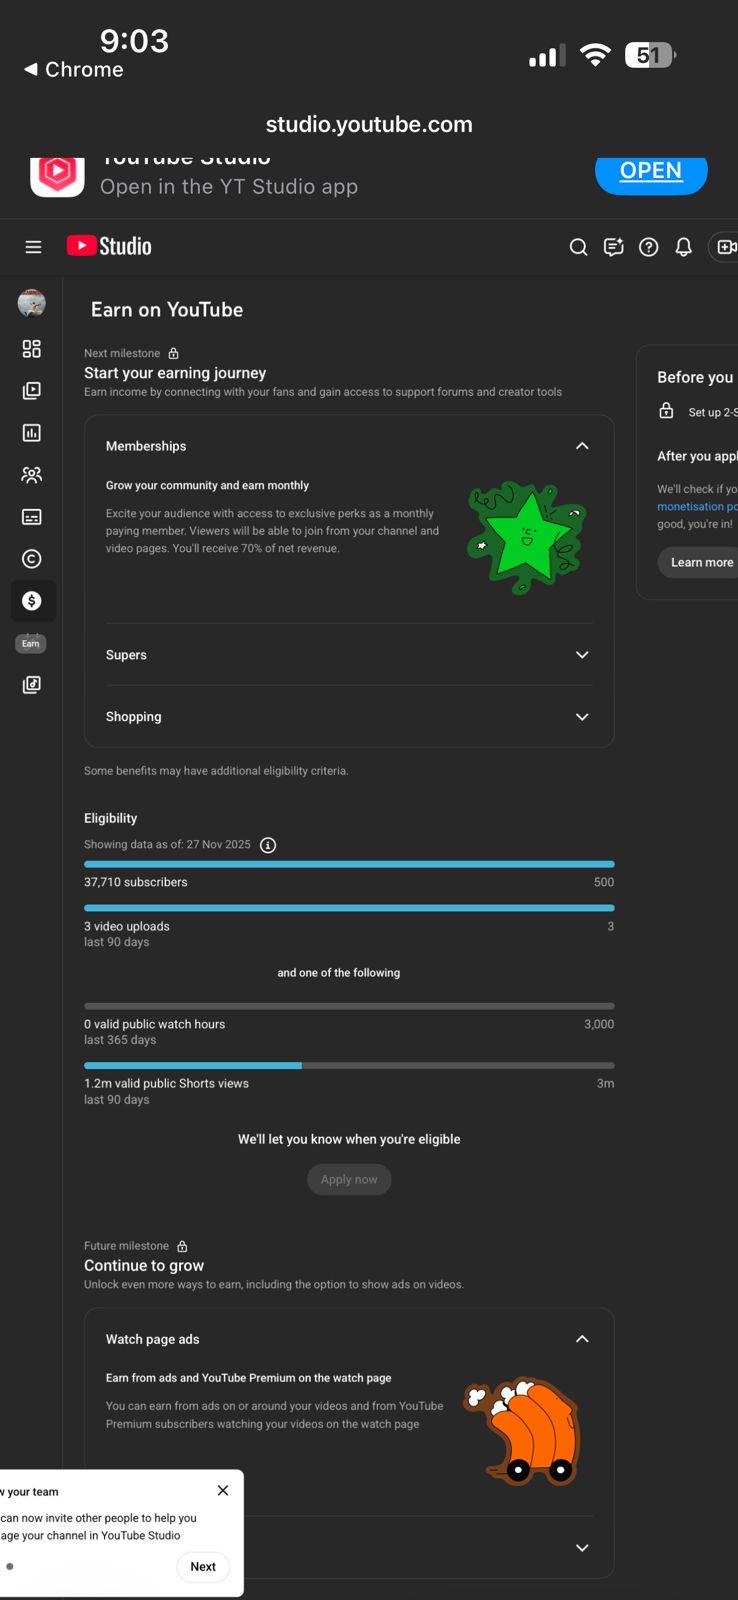Open Content section in the sidebar
This screenshot has height=1600, width=738.
click(32, 391)
